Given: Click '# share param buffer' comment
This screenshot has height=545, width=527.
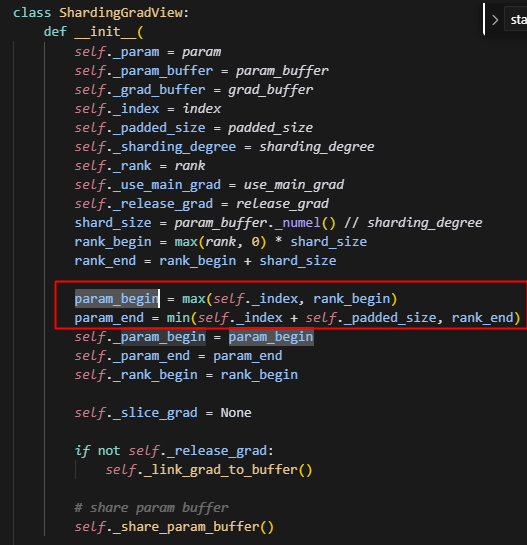Looking at the screenshot, I should click(x=152, y=507).
